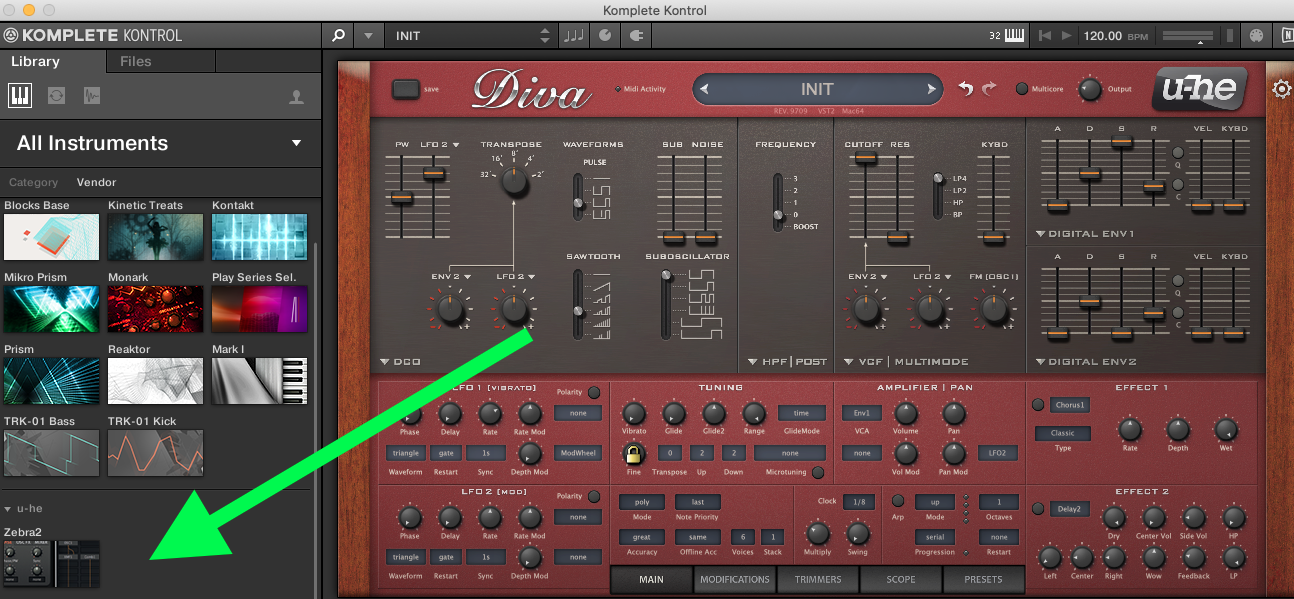Sort products by Category

34,183
